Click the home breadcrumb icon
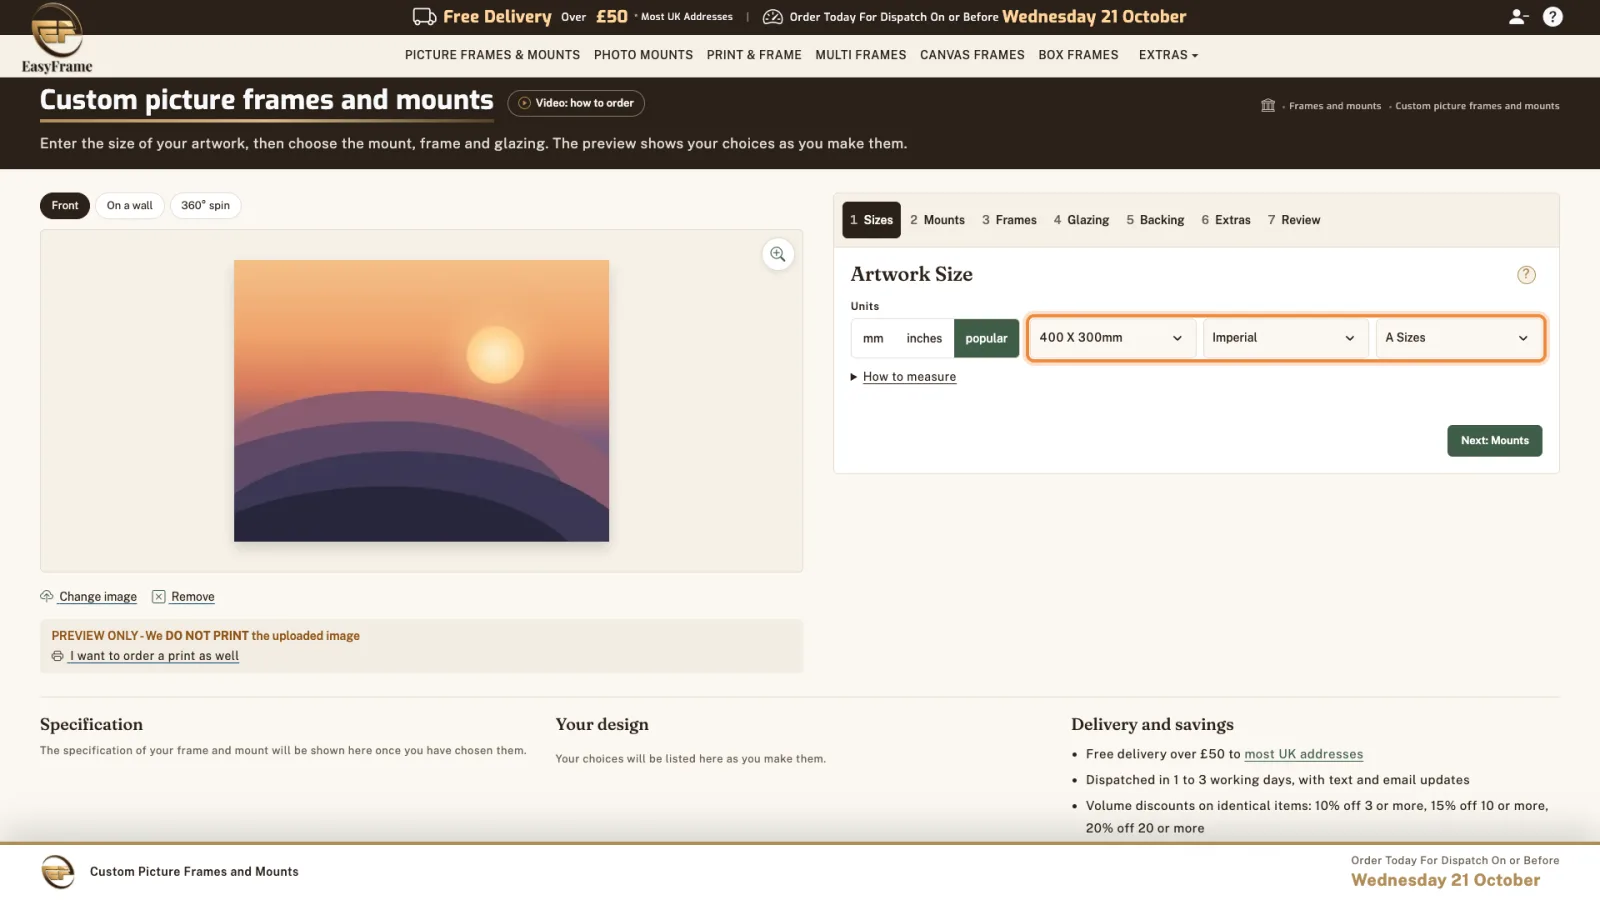Screen dimensions: 1600x900 click(1268, 105)
